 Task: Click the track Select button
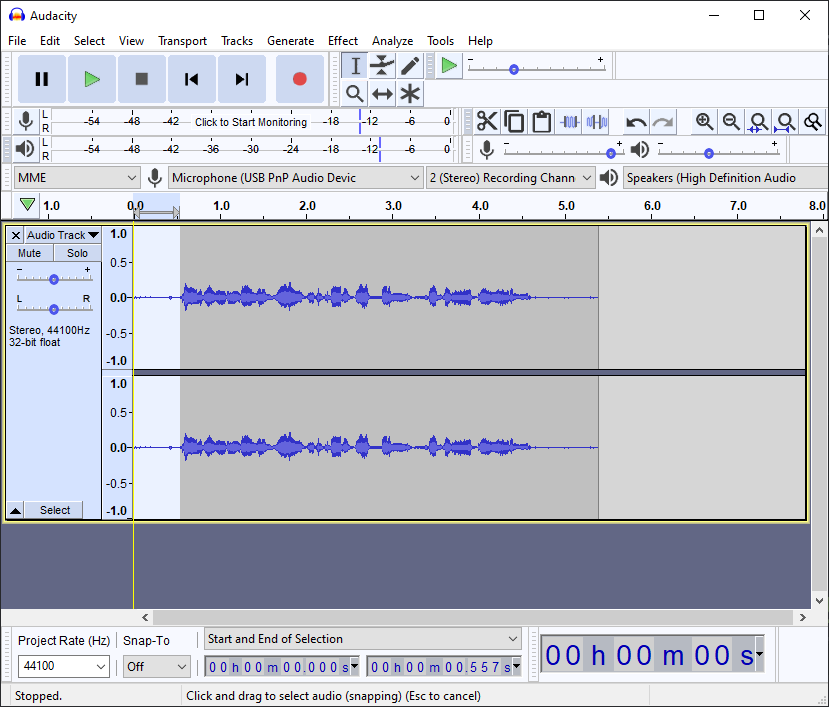click(55, 510)
